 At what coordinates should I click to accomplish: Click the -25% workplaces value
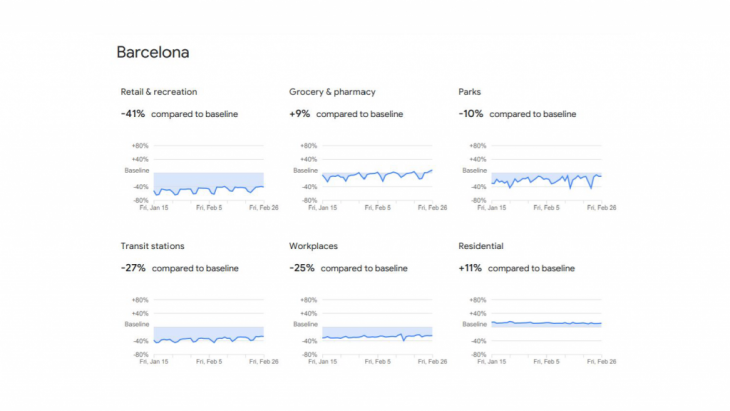(x=302, y=268)
